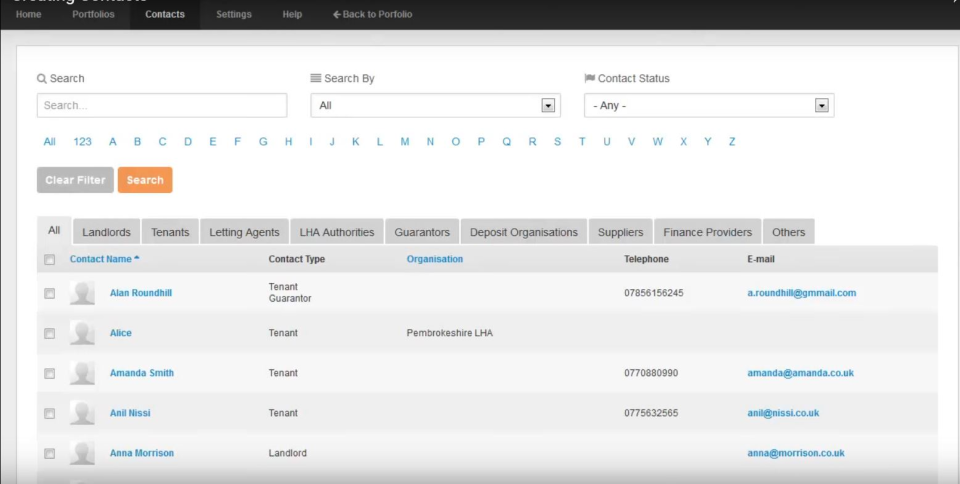Filter contacts by All letters

pyautogui.click(x=50, y=141)
